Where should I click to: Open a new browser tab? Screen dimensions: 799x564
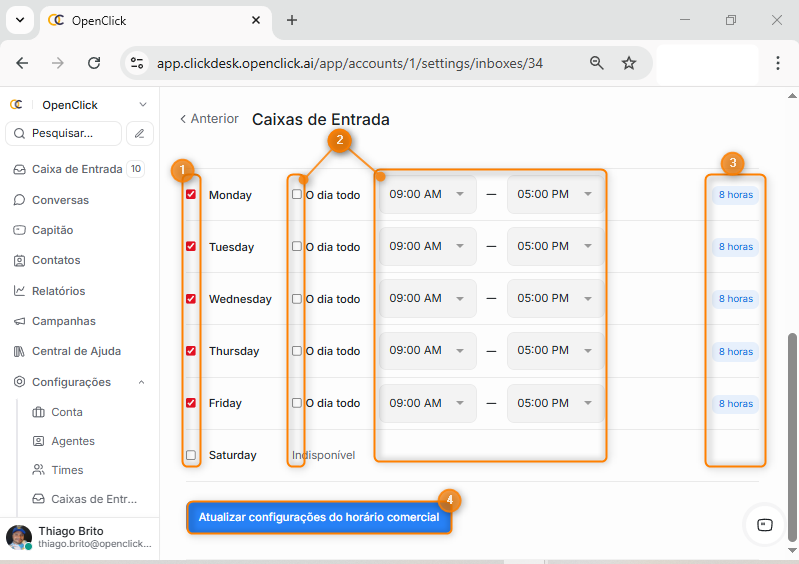292,20
